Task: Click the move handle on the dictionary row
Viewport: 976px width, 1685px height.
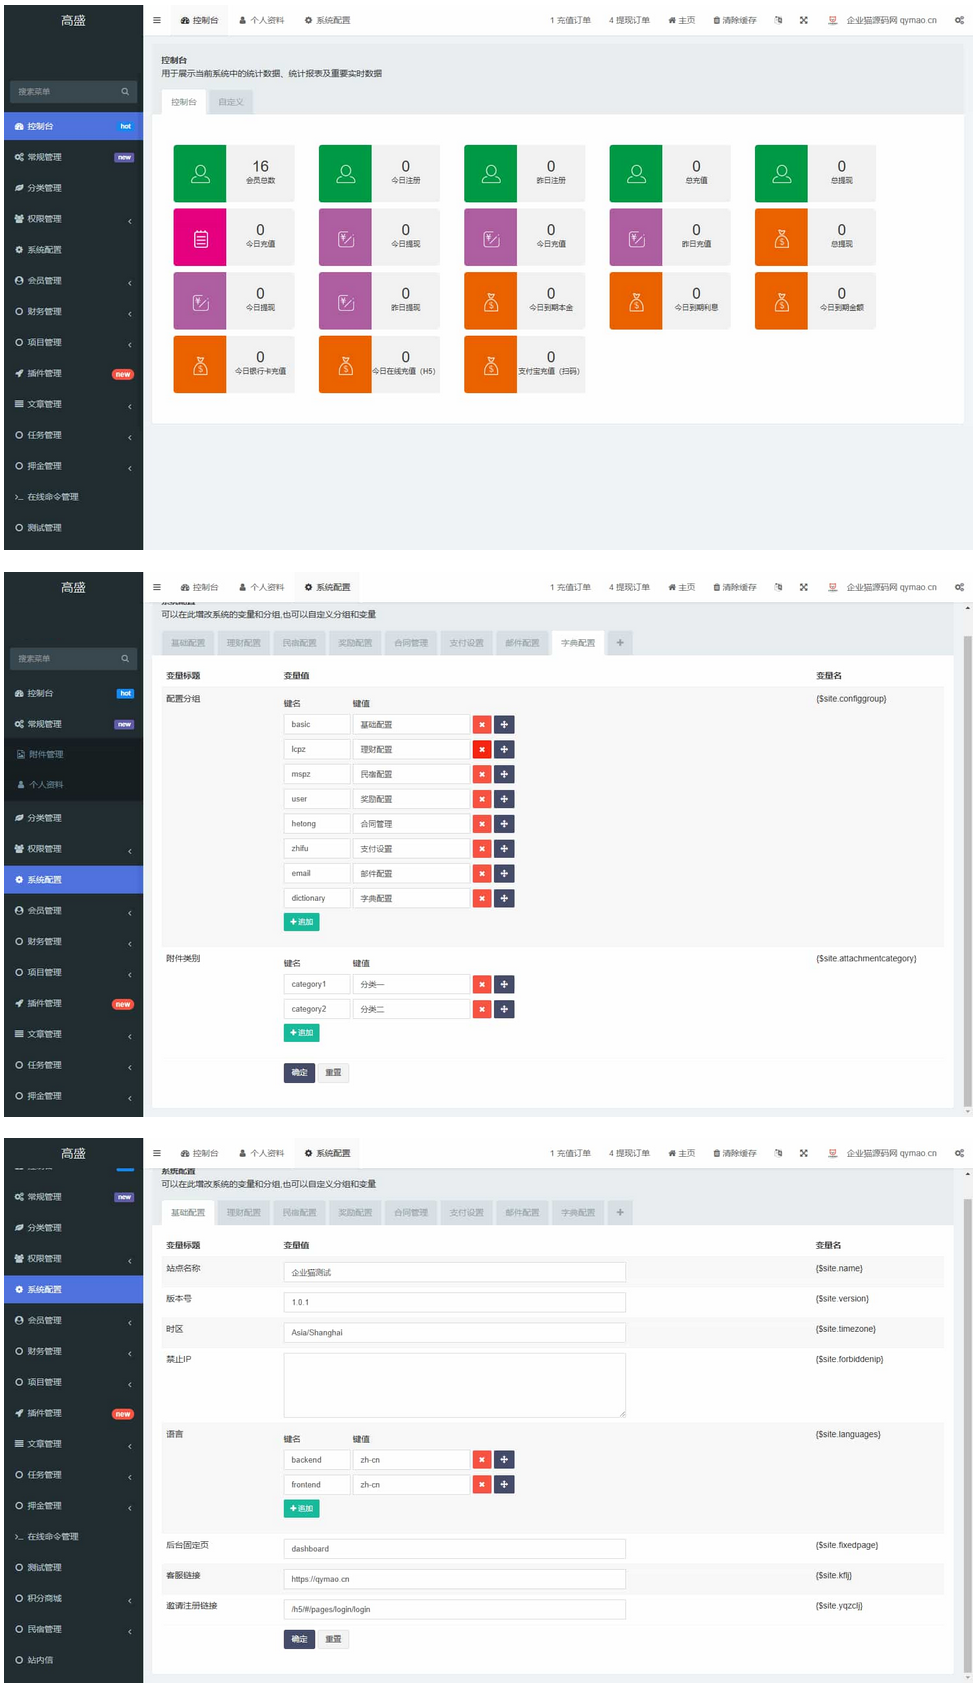Action: (x=504, y=899)
